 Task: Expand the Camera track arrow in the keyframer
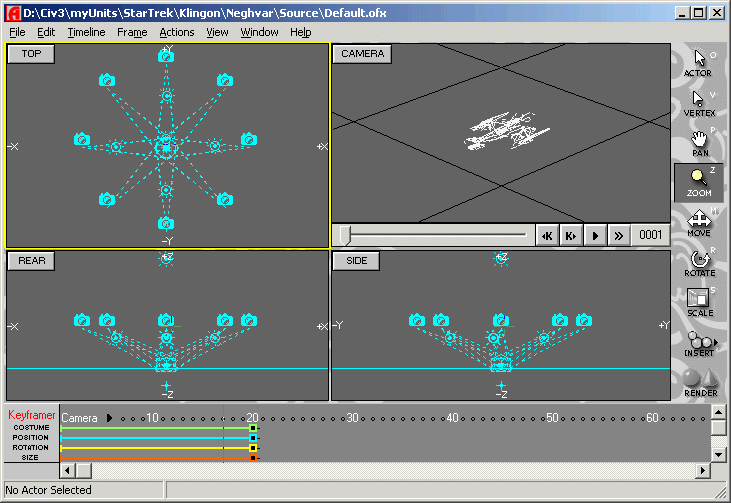click(x=109, y=418)
